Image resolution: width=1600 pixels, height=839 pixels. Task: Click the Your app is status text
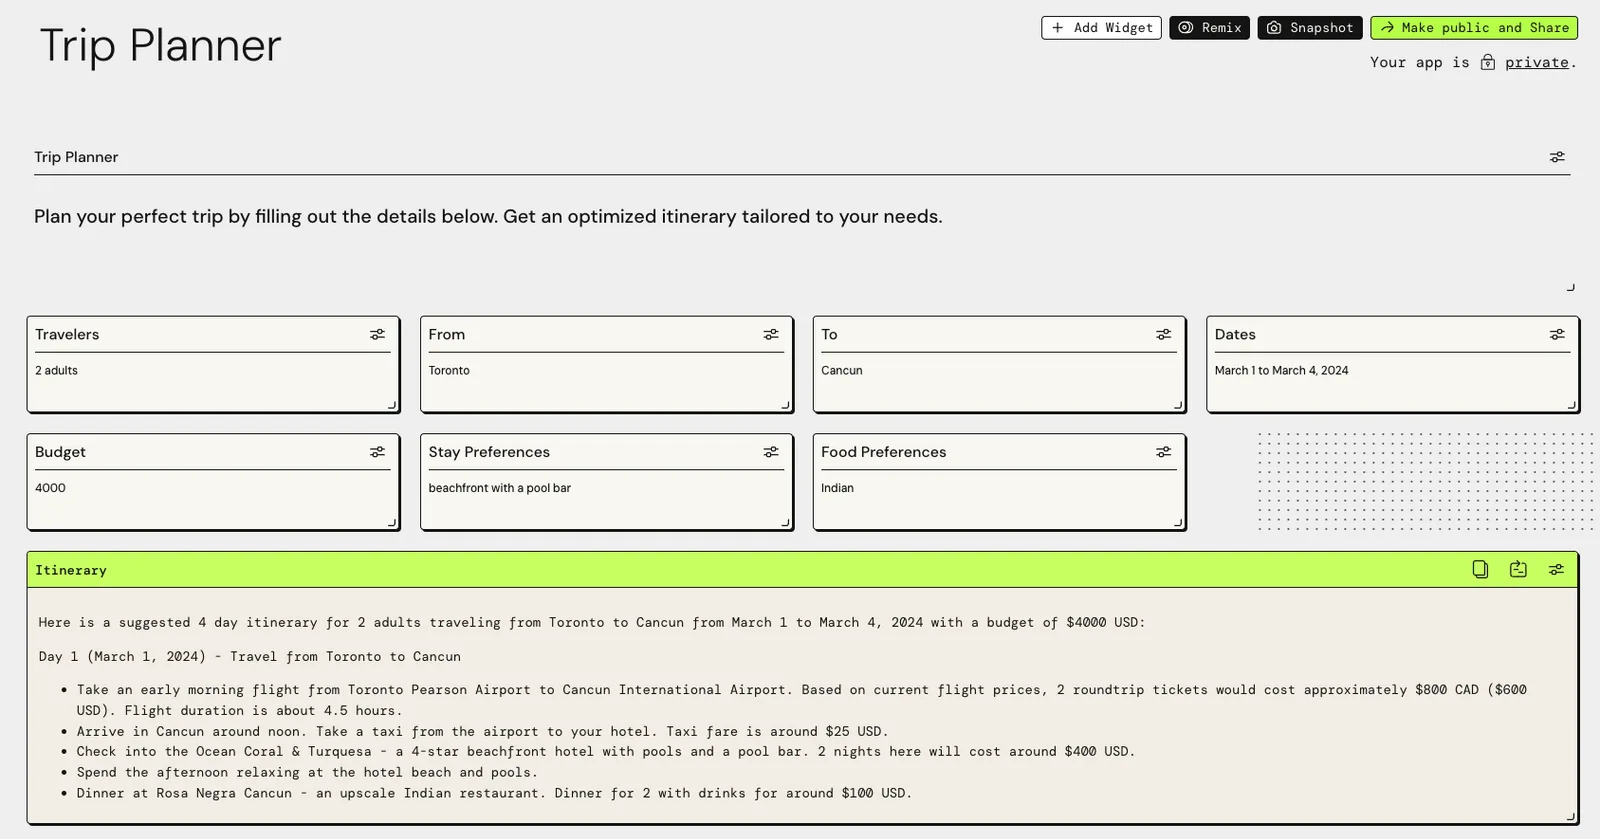point(1420,62)
